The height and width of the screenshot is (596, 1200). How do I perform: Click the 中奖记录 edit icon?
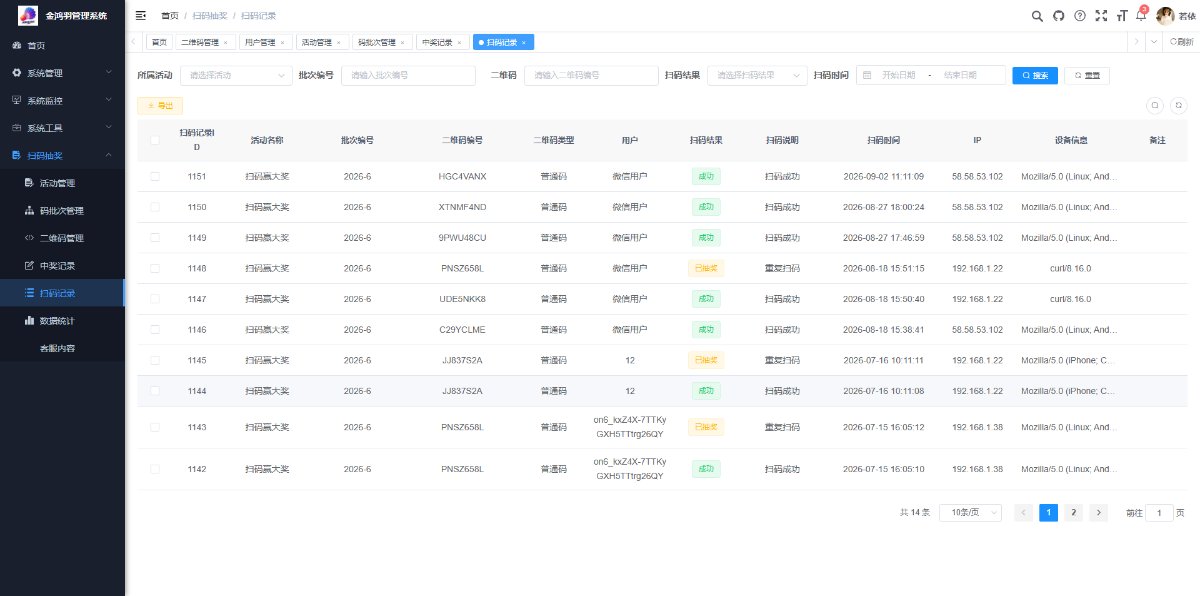(29, 266)
